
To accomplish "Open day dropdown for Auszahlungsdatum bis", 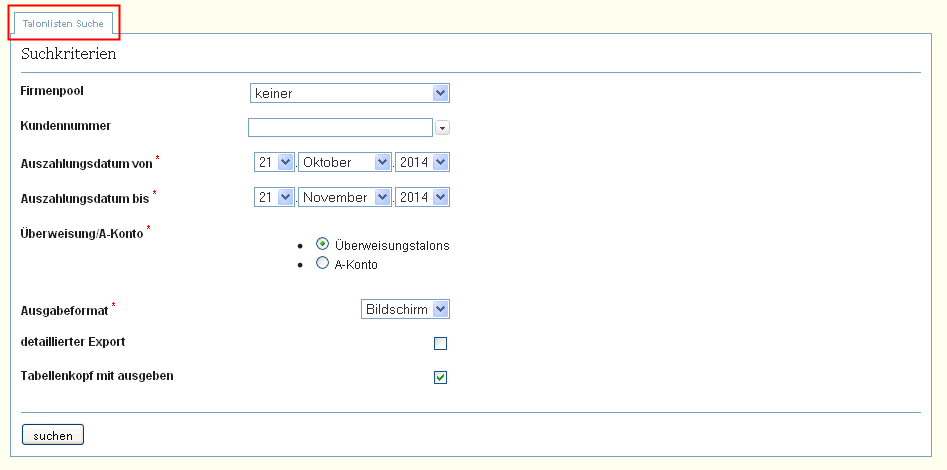I will click(274, 197).
